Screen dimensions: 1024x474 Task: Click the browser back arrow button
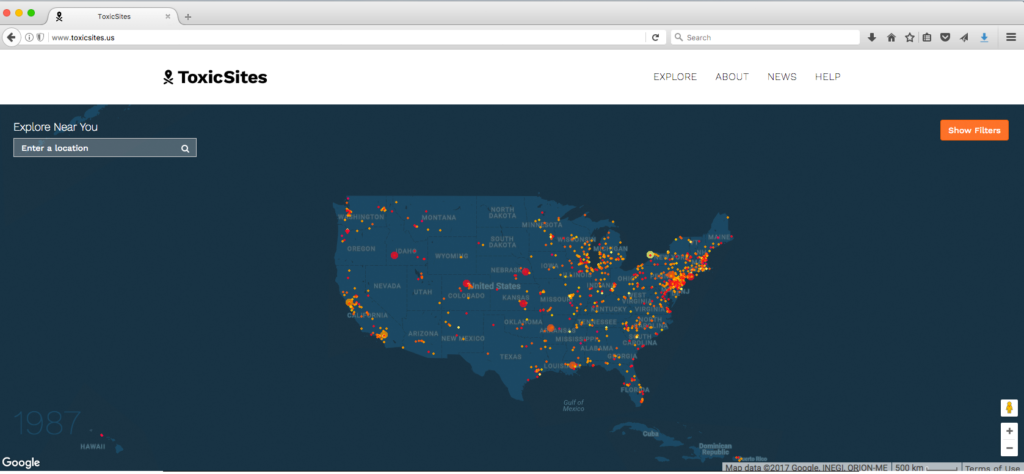coord(11,37)
